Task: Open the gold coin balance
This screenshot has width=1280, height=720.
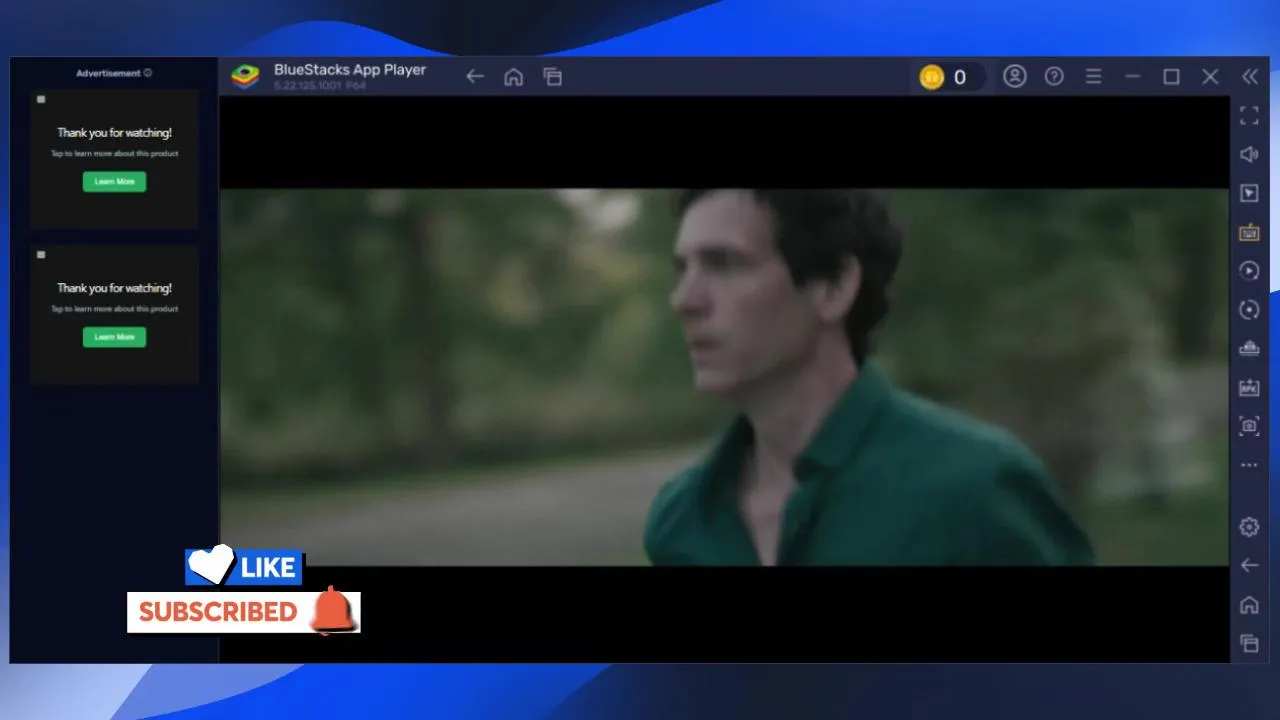Action: pos(947,77)
